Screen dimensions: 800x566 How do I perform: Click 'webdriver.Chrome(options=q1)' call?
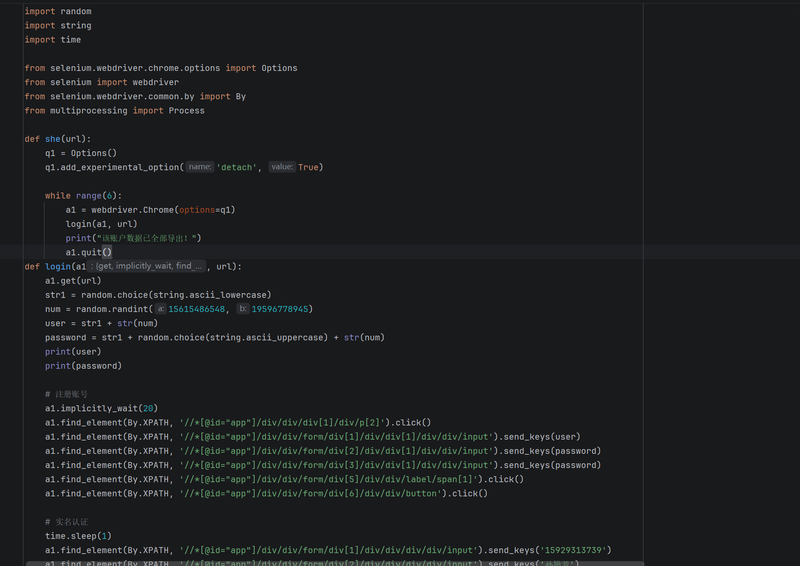click(163, 210)
